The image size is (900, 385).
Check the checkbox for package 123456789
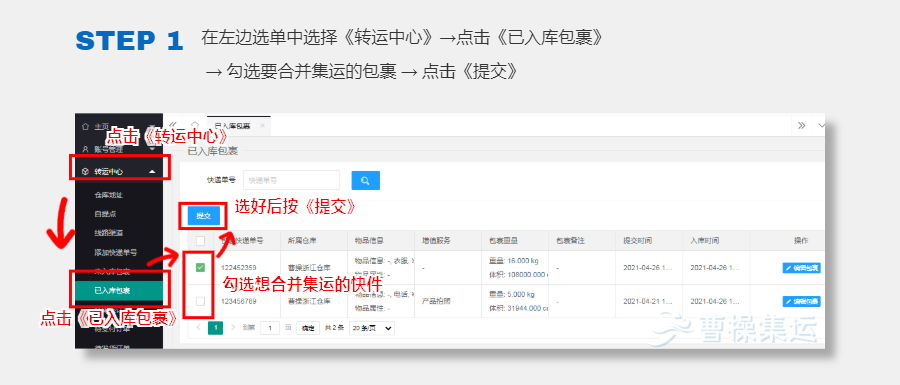pyautogui.click(x=200, y=301)
